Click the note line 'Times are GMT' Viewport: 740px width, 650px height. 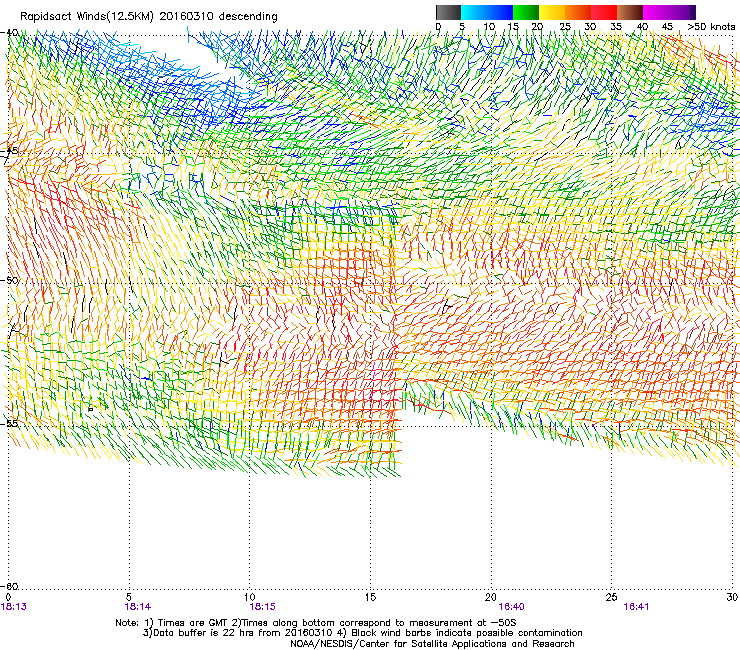193,623
